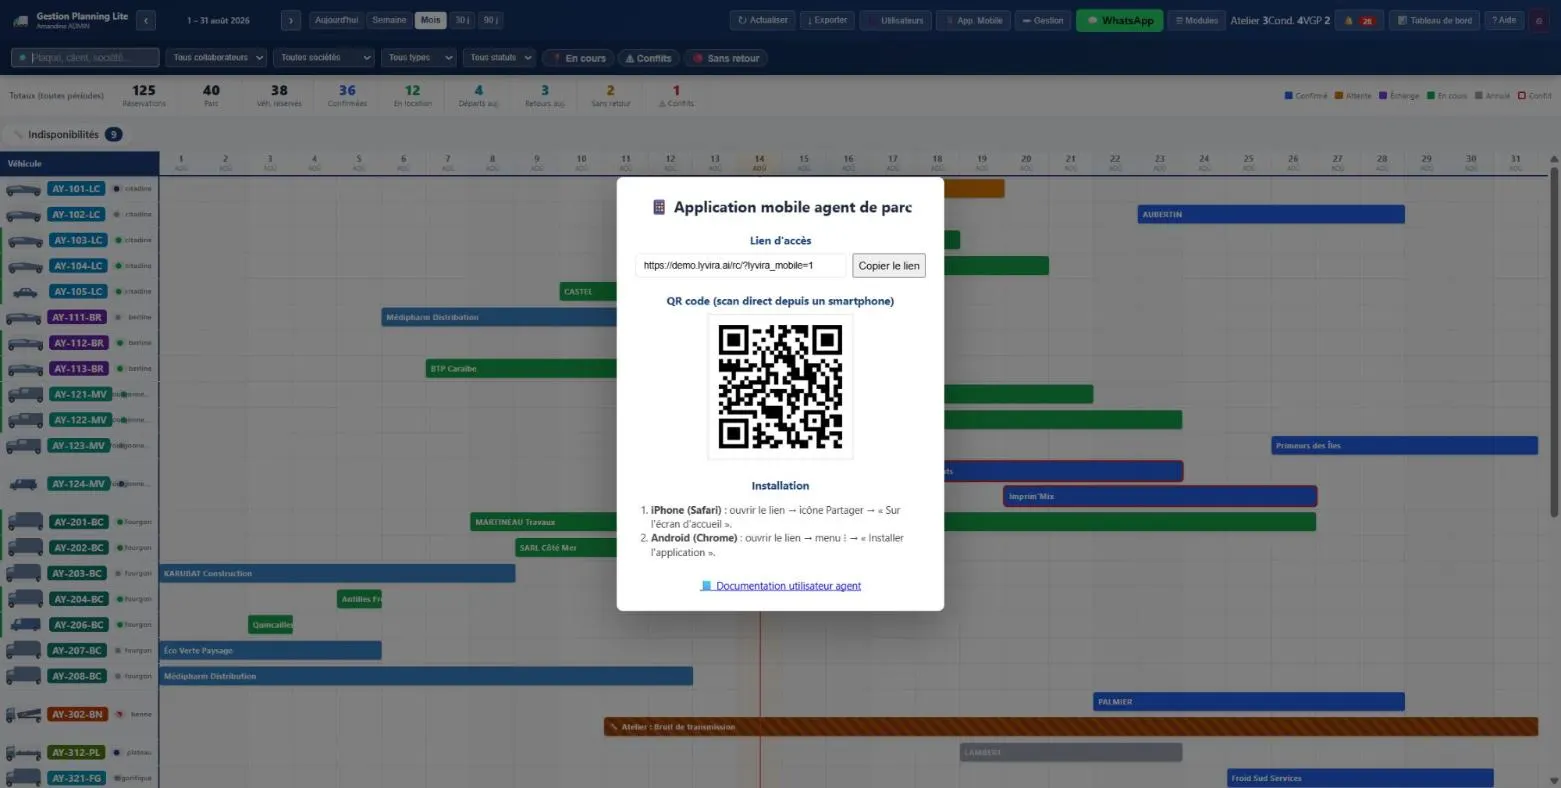Click the tipper truck icon for AY-302-BN

25,715
